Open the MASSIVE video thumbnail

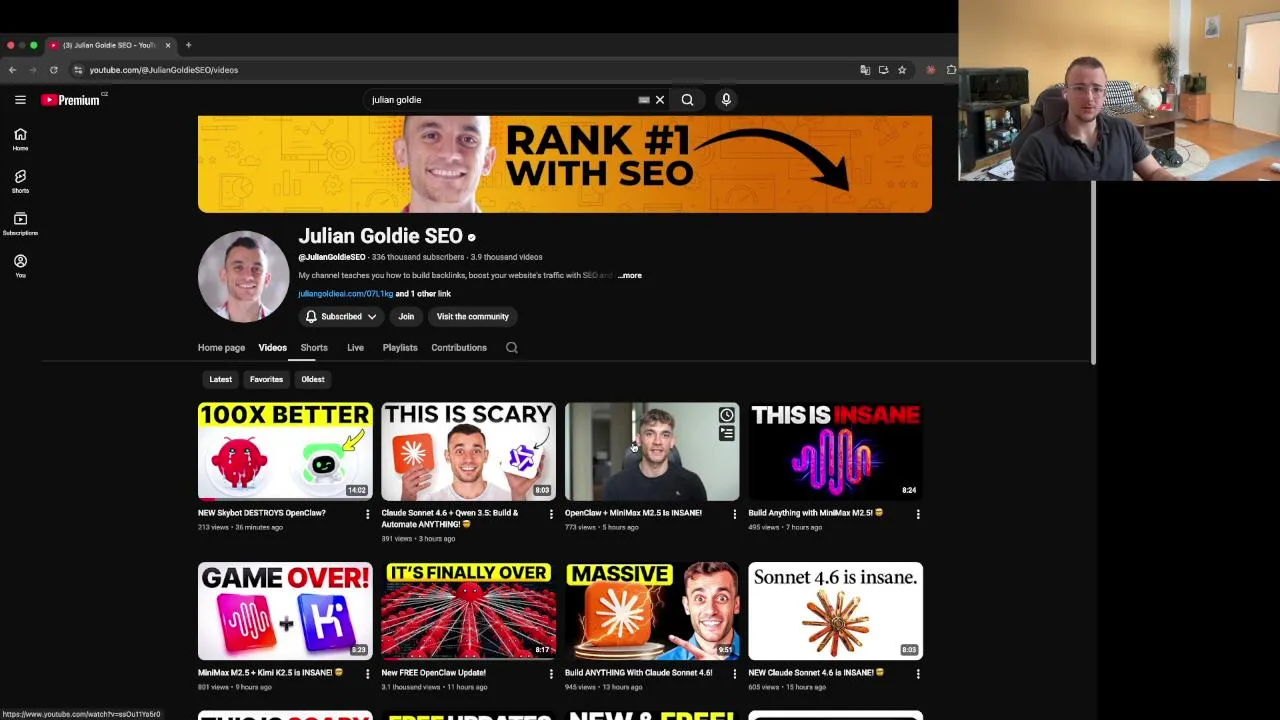(652, 611)
